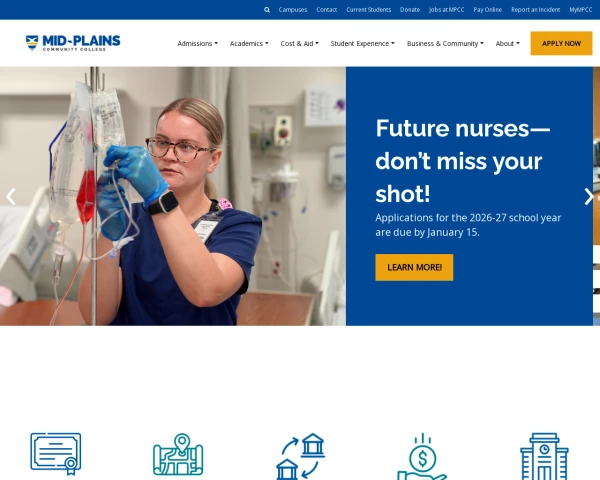Open the Academics dropdown menu
Image resolution: width=600 pixels, height=480 pixels.
click(x=249, y=44)
